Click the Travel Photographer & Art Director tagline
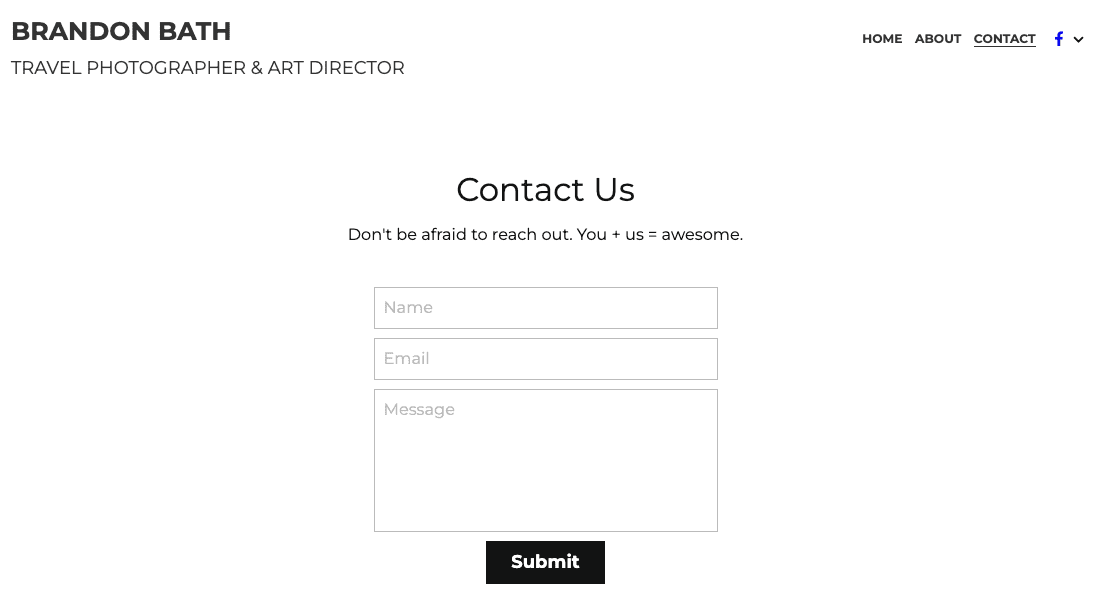 [x=208, y=68]
